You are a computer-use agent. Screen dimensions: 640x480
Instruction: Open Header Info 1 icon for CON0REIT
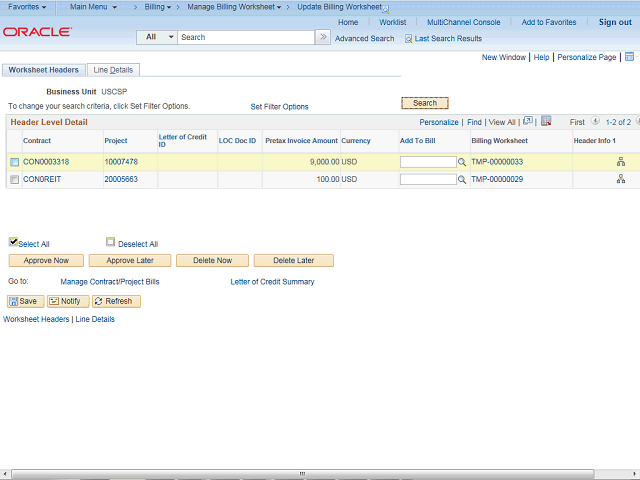[620, 179]
